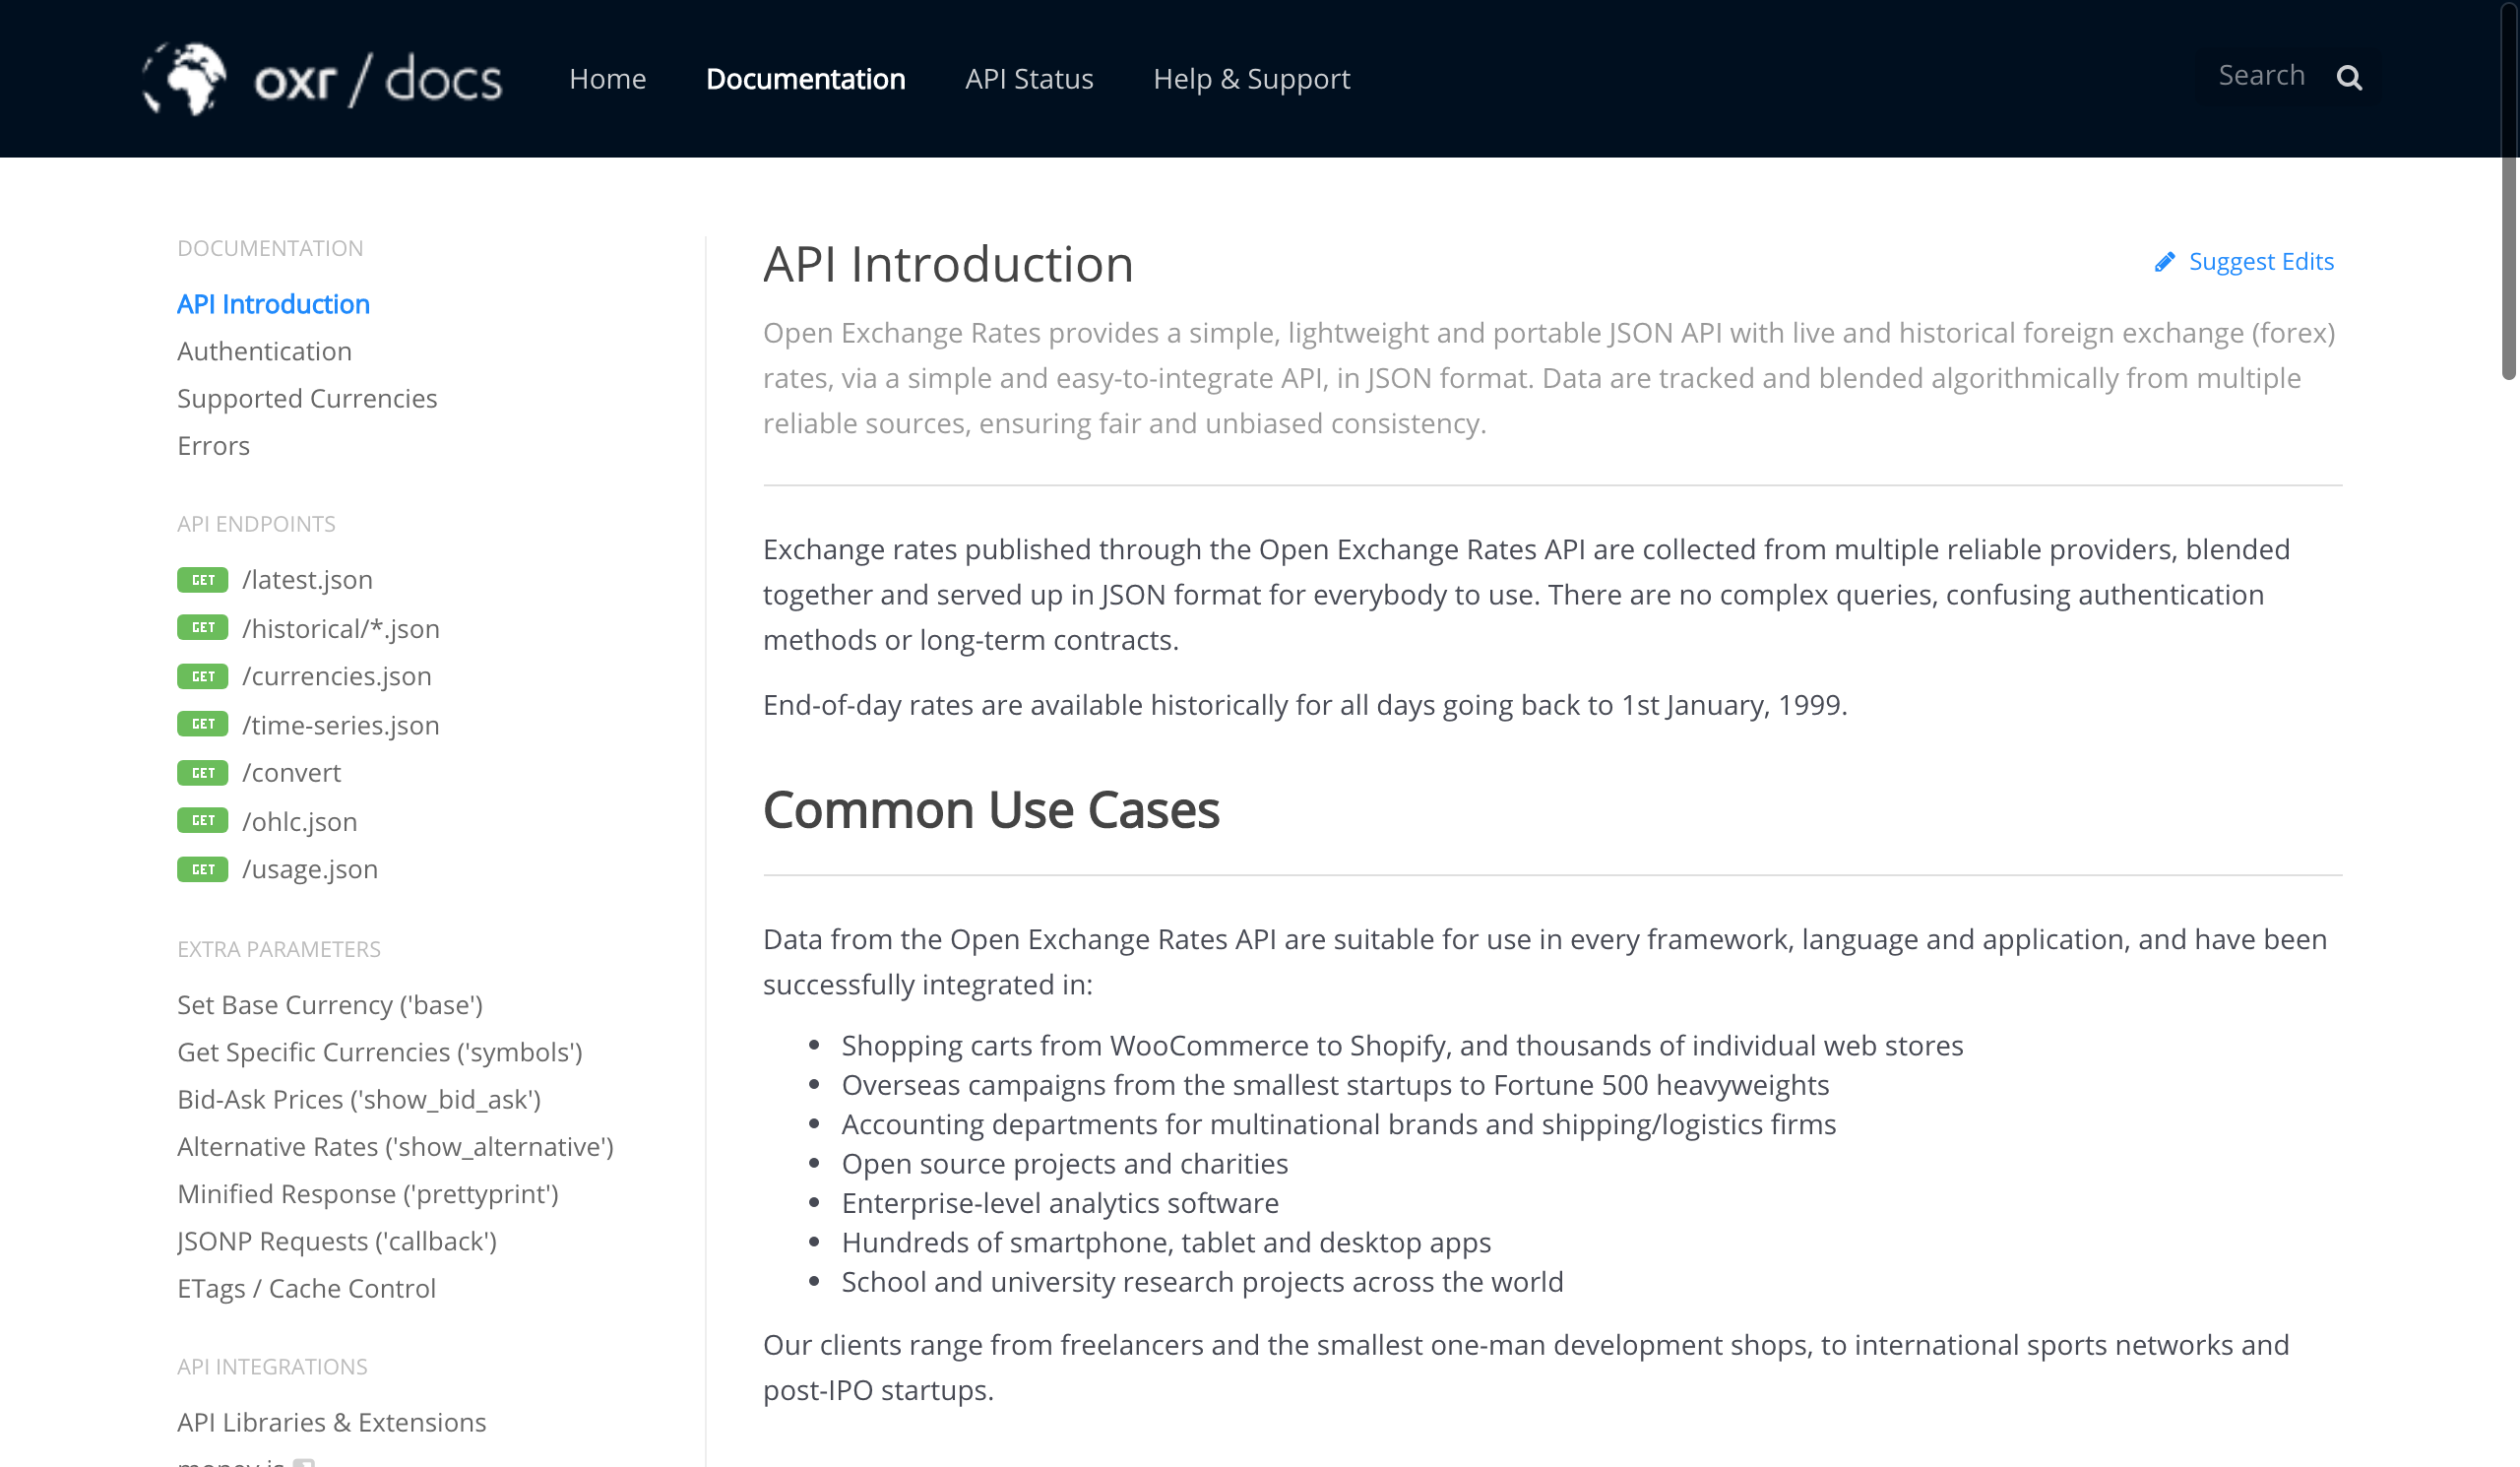Click the page vertical scrollbar thumb
This screenshot has height=1467, width=2520.
point(2508,190)
